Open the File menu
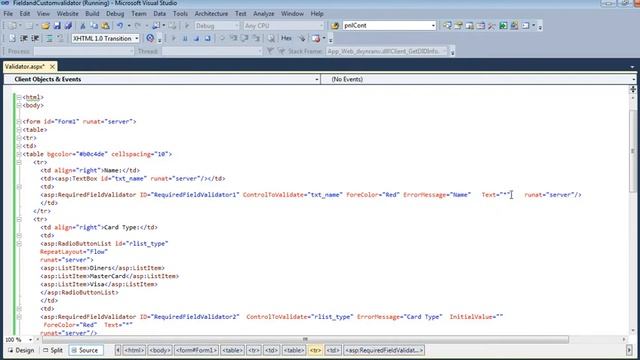The image size is (640, 360). pyautogui.click(x=8, y=13)
